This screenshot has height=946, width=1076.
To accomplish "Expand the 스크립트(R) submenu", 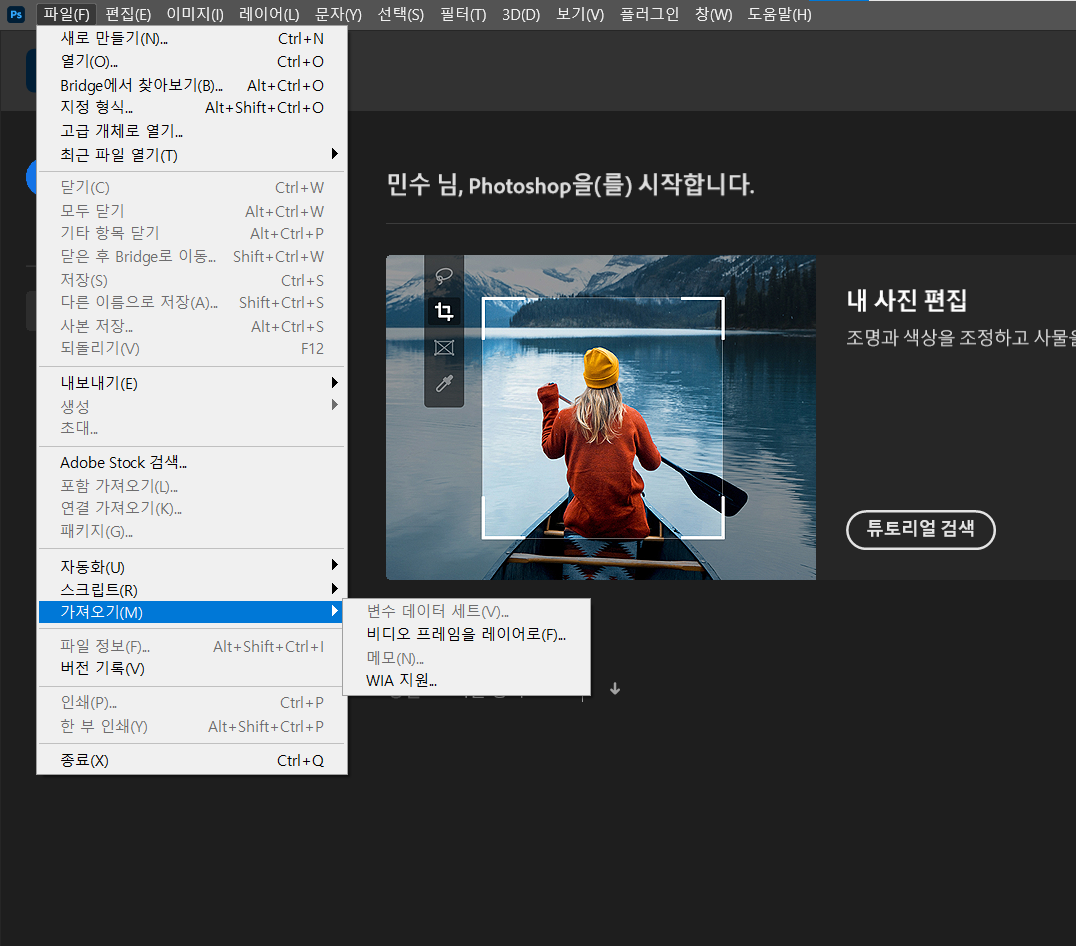I will click(192, 589).
